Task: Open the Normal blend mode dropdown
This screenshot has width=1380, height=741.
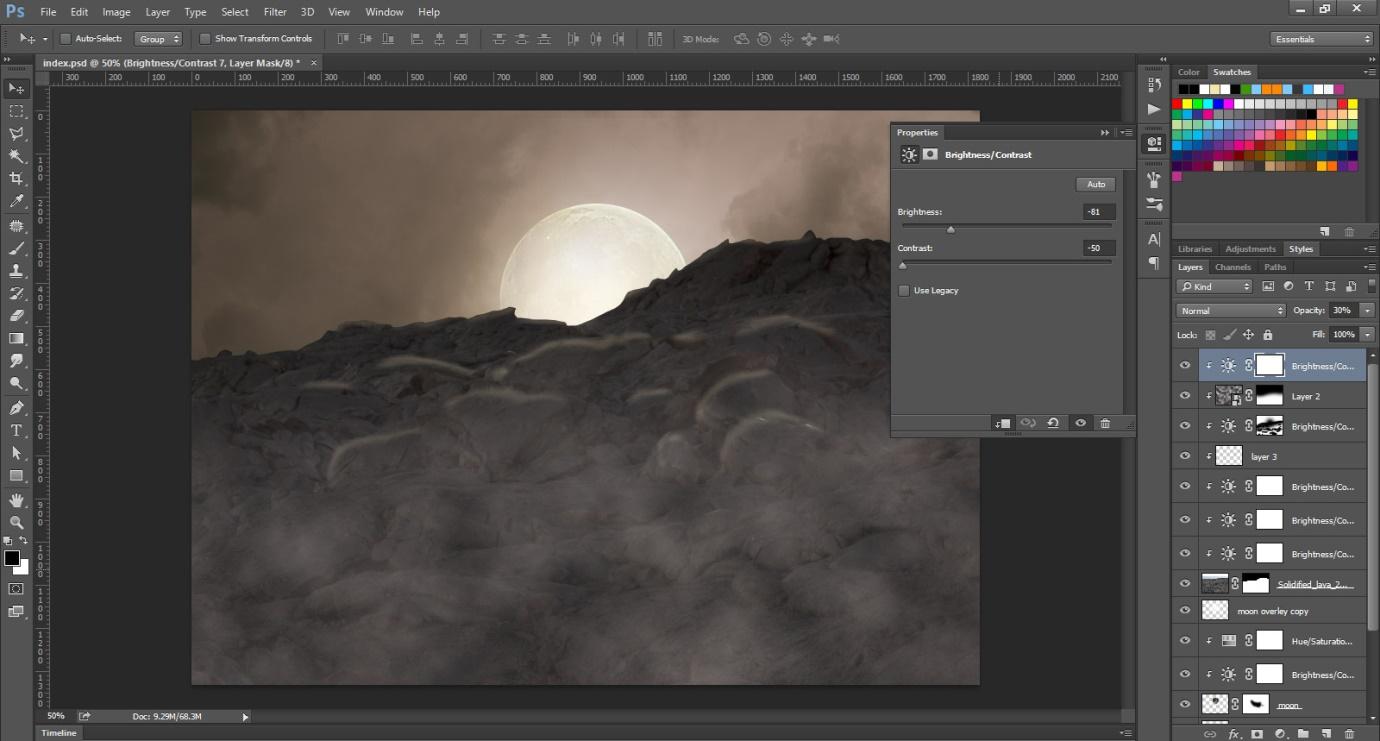Action: click(1231, 311)
